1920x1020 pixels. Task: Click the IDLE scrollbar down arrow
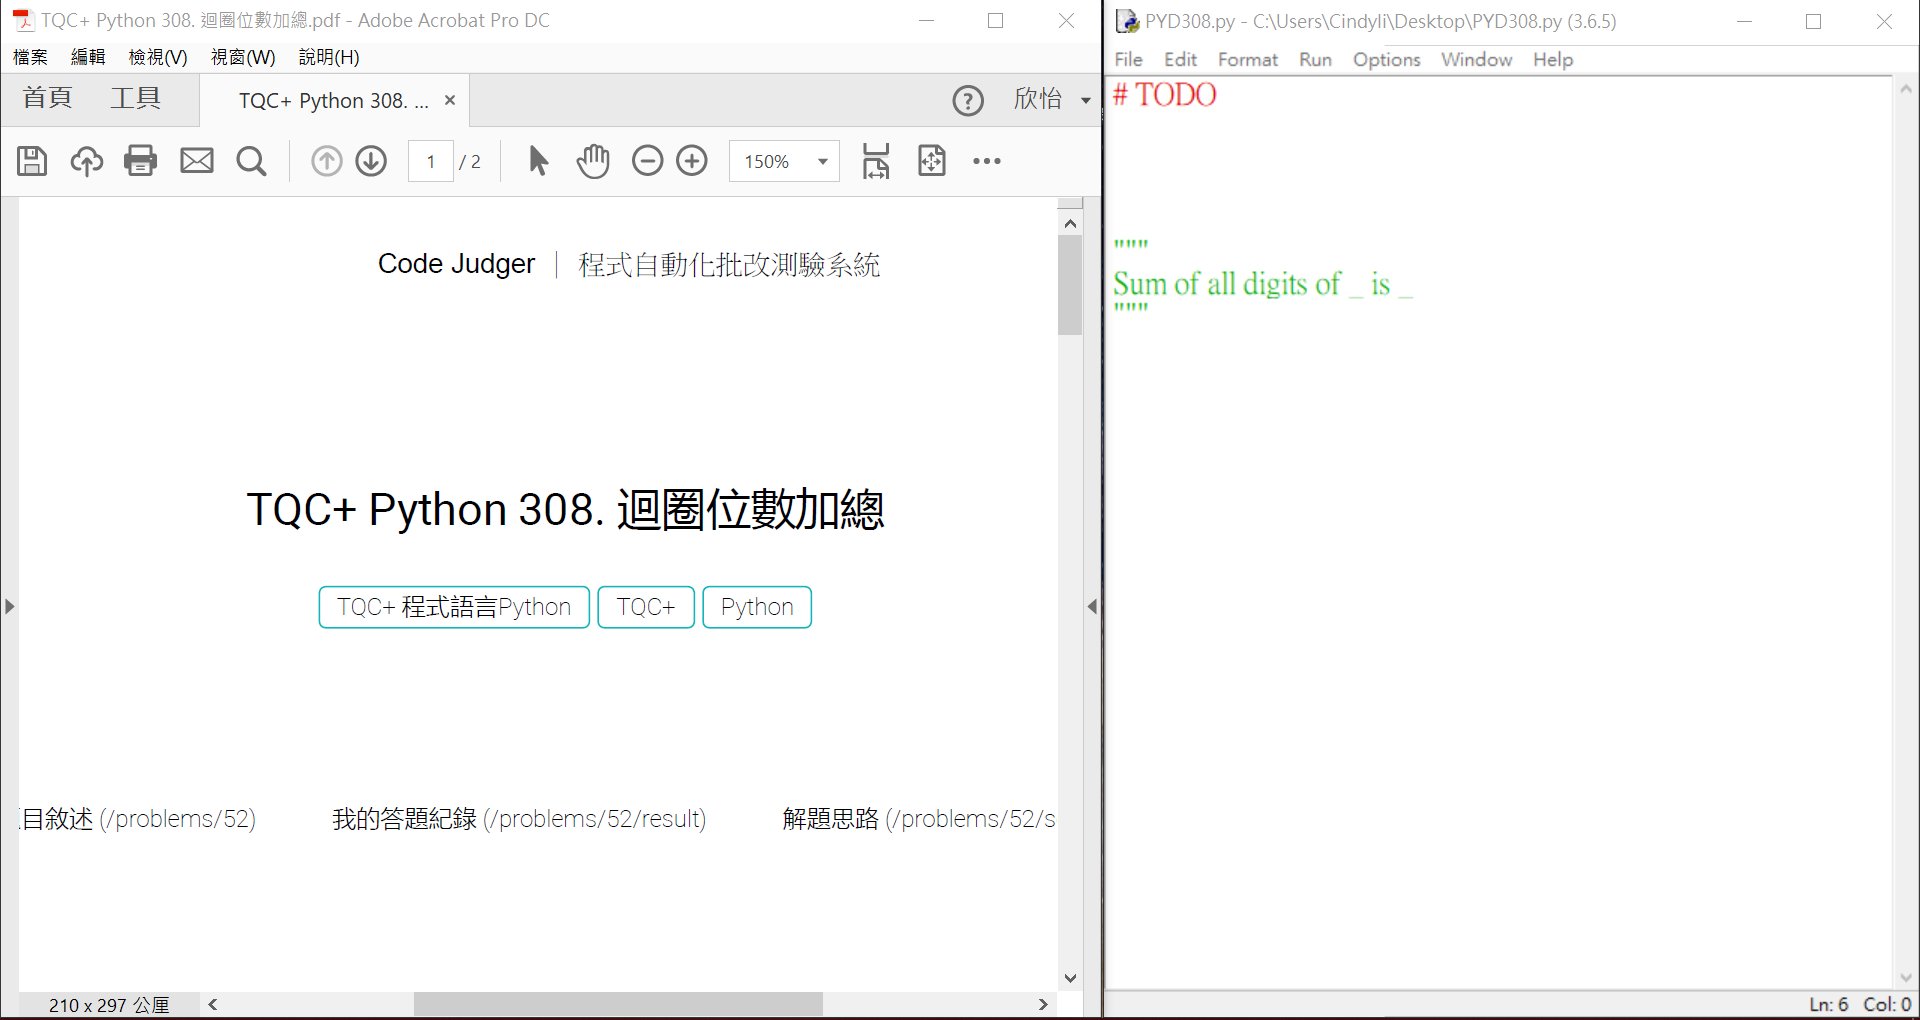(1905, 978)
